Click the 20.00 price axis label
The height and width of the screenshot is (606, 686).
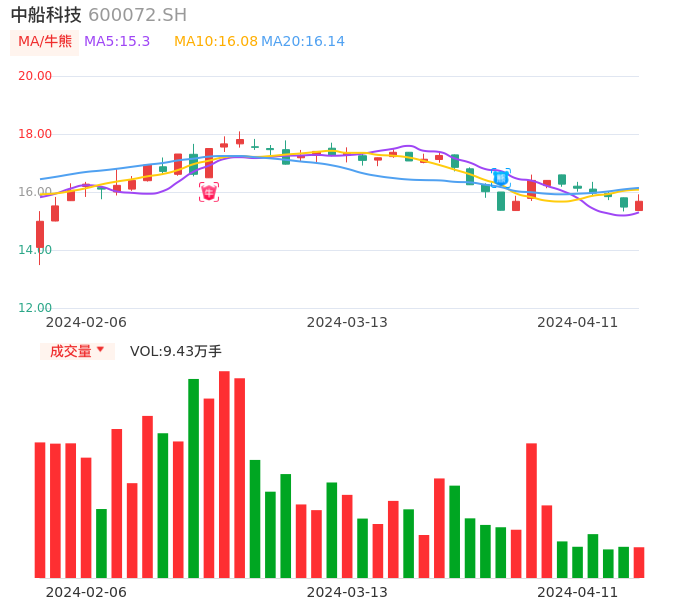pyautogui.click(x=35, y=76)
